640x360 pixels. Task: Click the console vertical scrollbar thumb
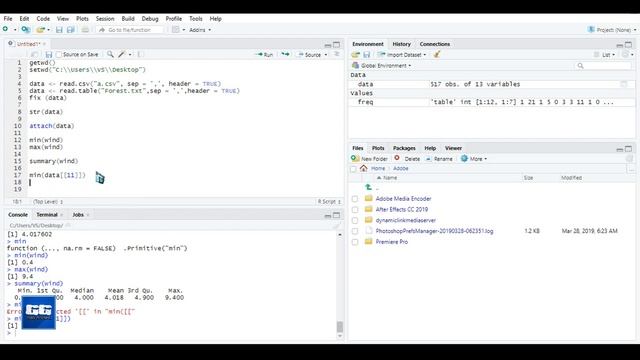340,327
